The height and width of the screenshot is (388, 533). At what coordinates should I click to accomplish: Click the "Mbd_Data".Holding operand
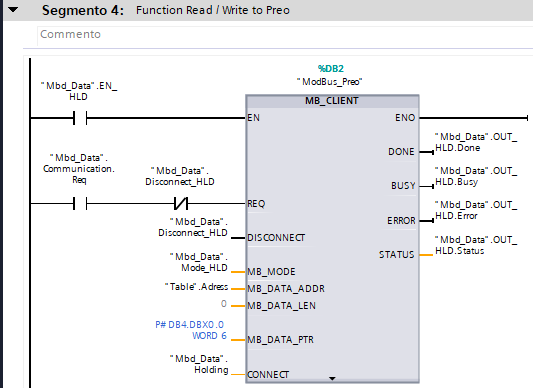pyautogui.click(x=199, y=364)
